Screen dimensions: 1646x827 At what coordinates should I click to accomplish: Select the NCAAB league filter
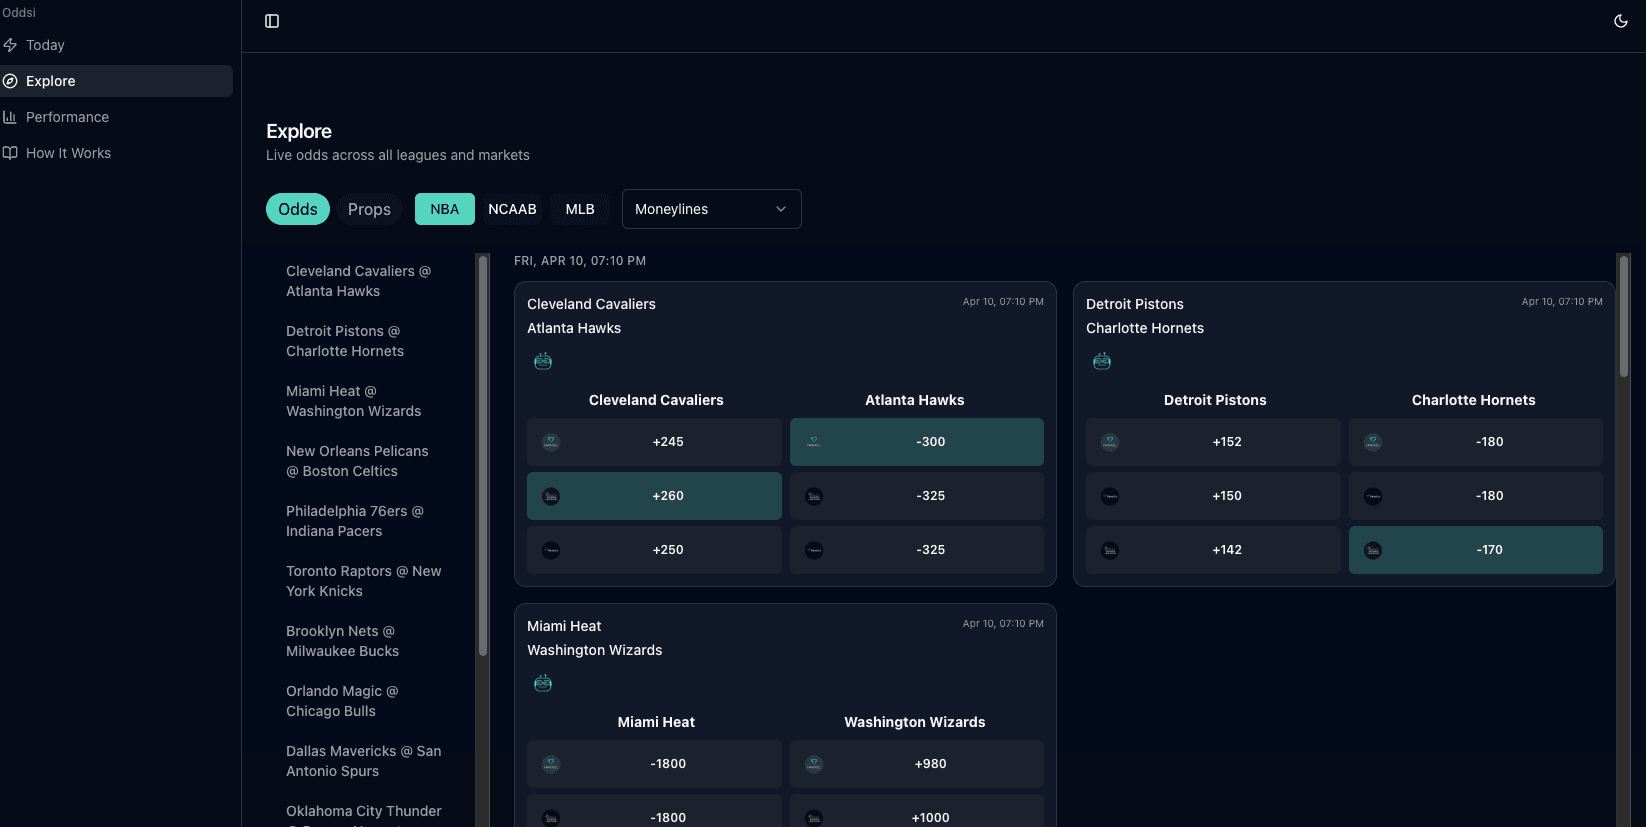pos(512,209)
